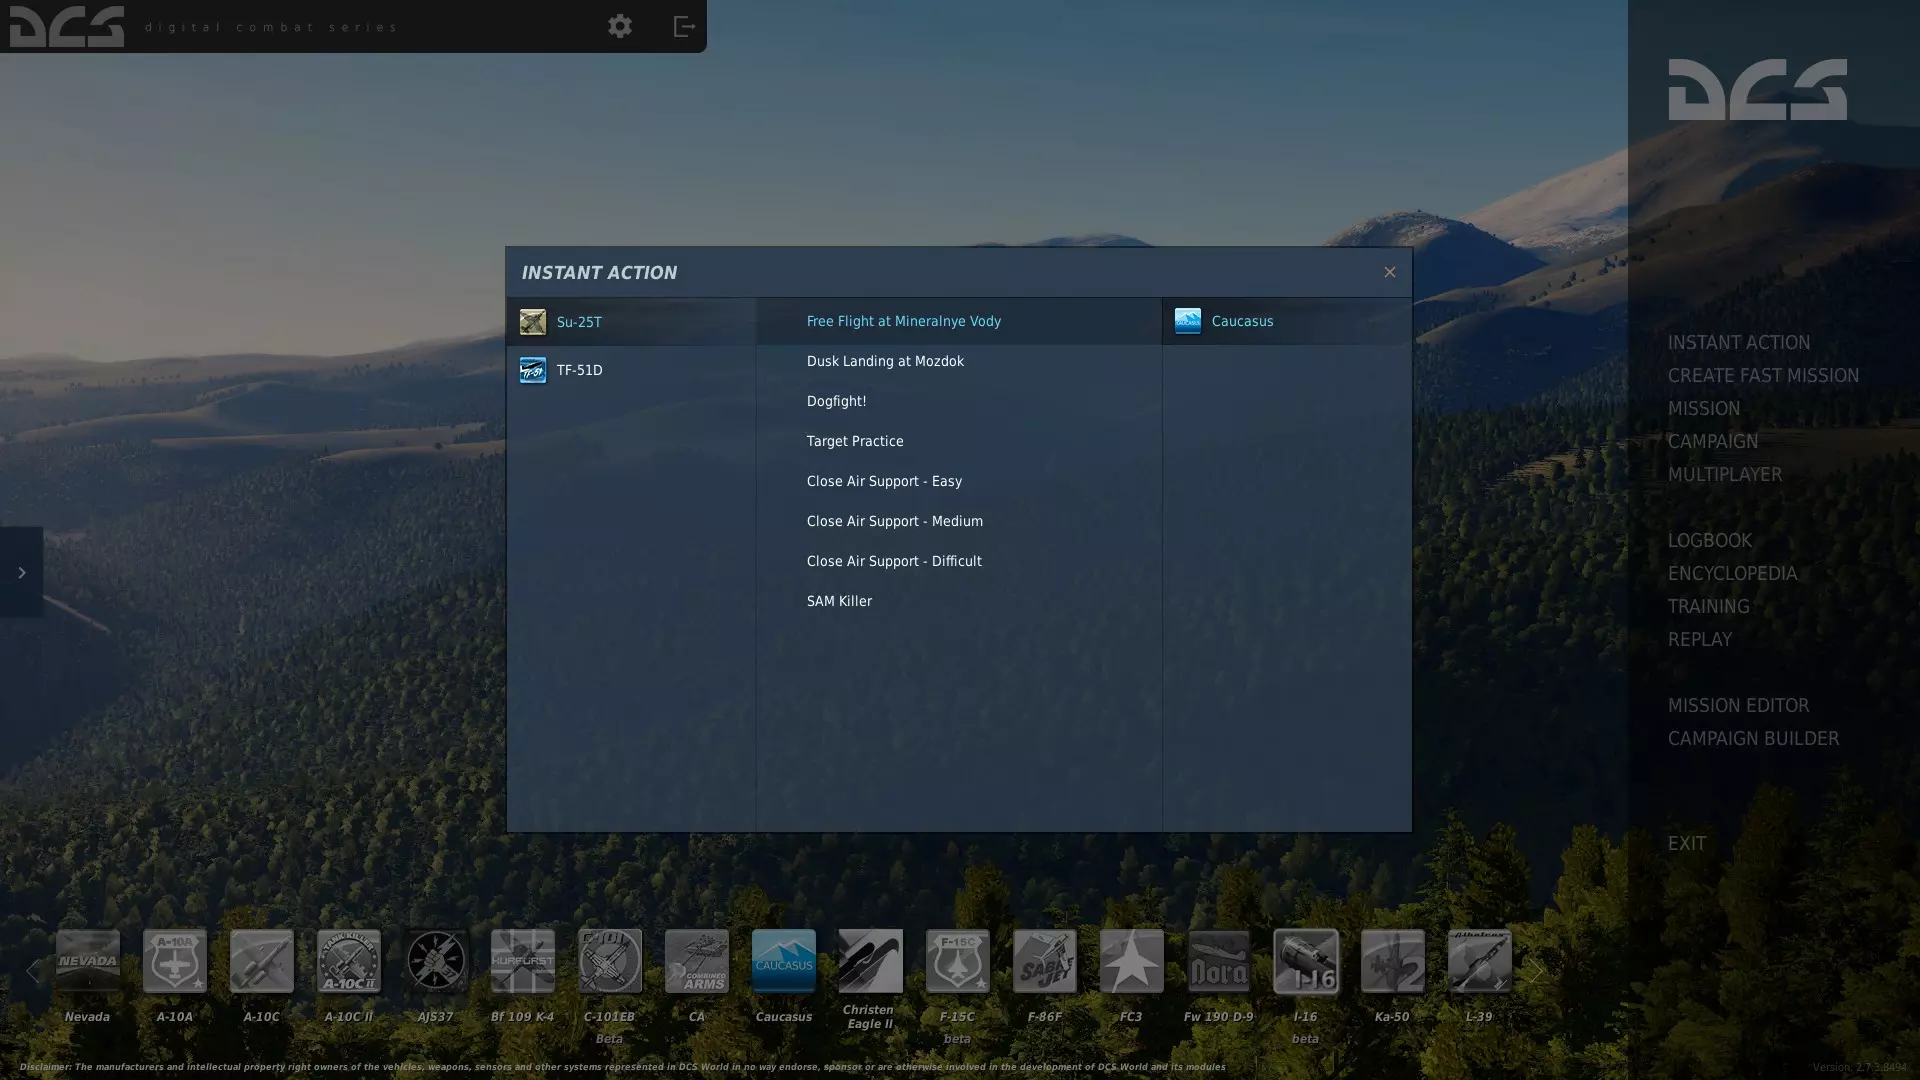Expand the left side panel arrow
This screenshot has width=1920, height=1080.
[x=21, y=572]
